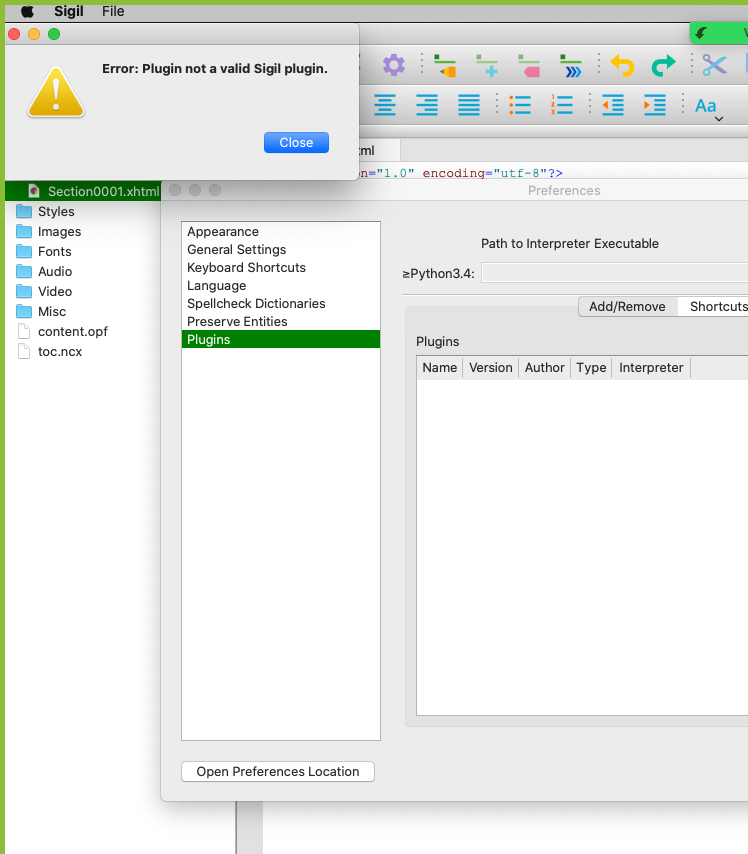Undo with the yellow arrow icon
748x854 pixels.
[x=622, y=65]
